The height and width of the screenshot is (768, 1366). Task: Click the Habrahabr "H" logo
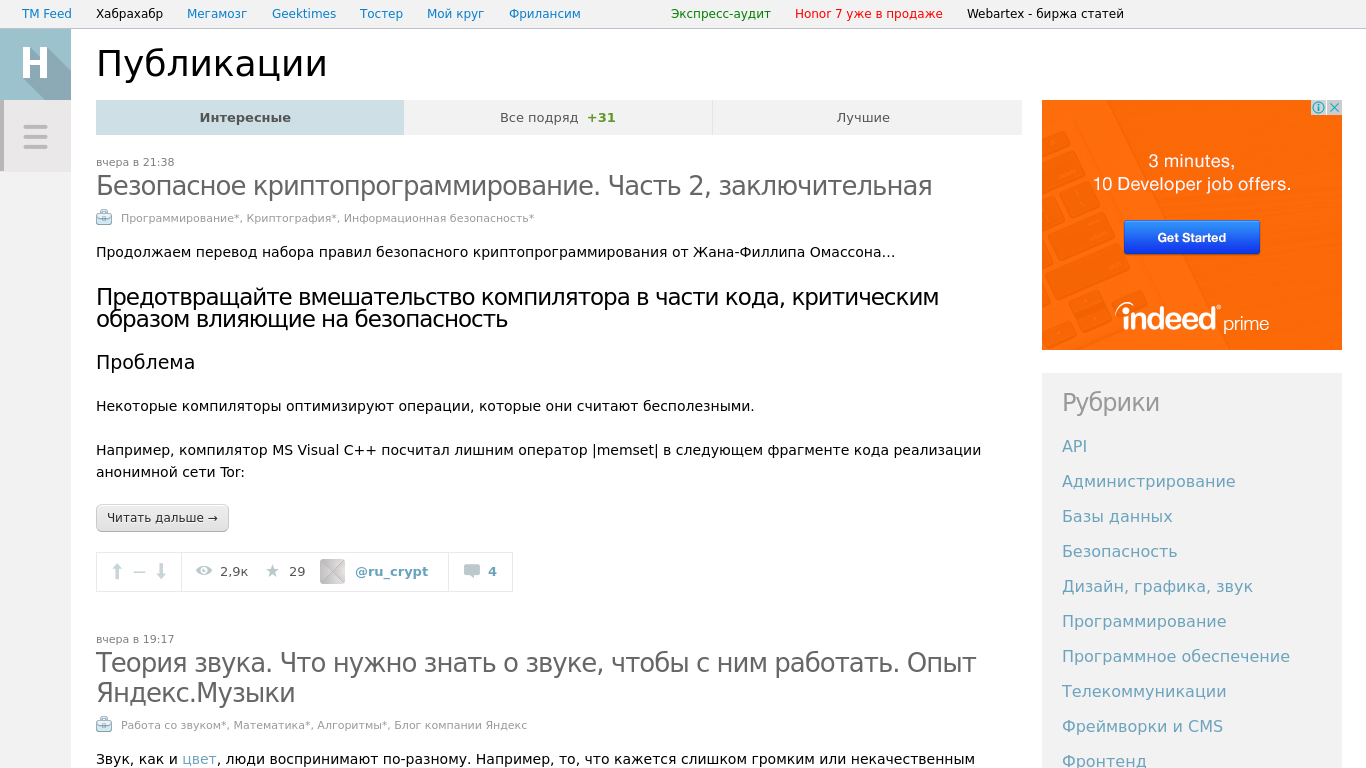click(x=35, y=62)
